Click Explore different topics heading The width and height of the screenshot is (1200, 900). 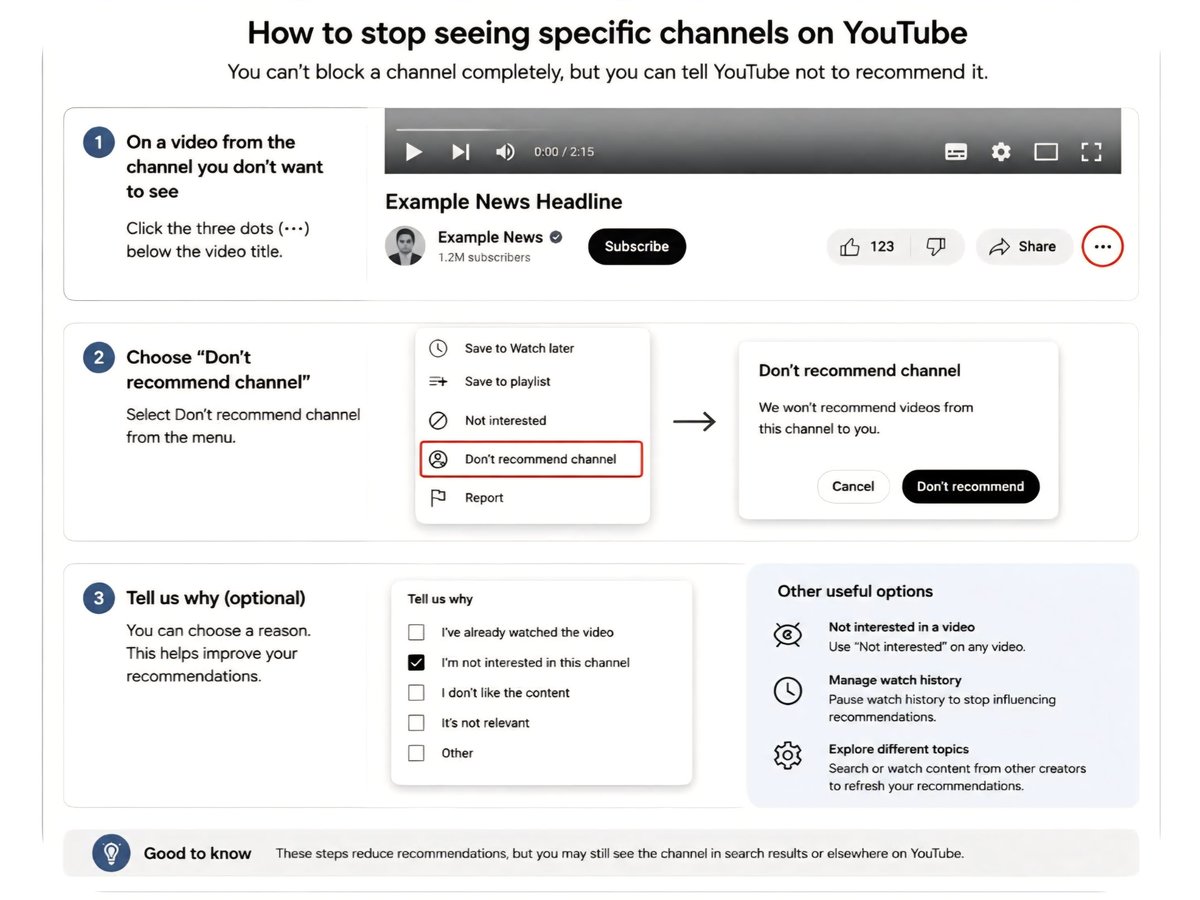(x=899, y=749)
